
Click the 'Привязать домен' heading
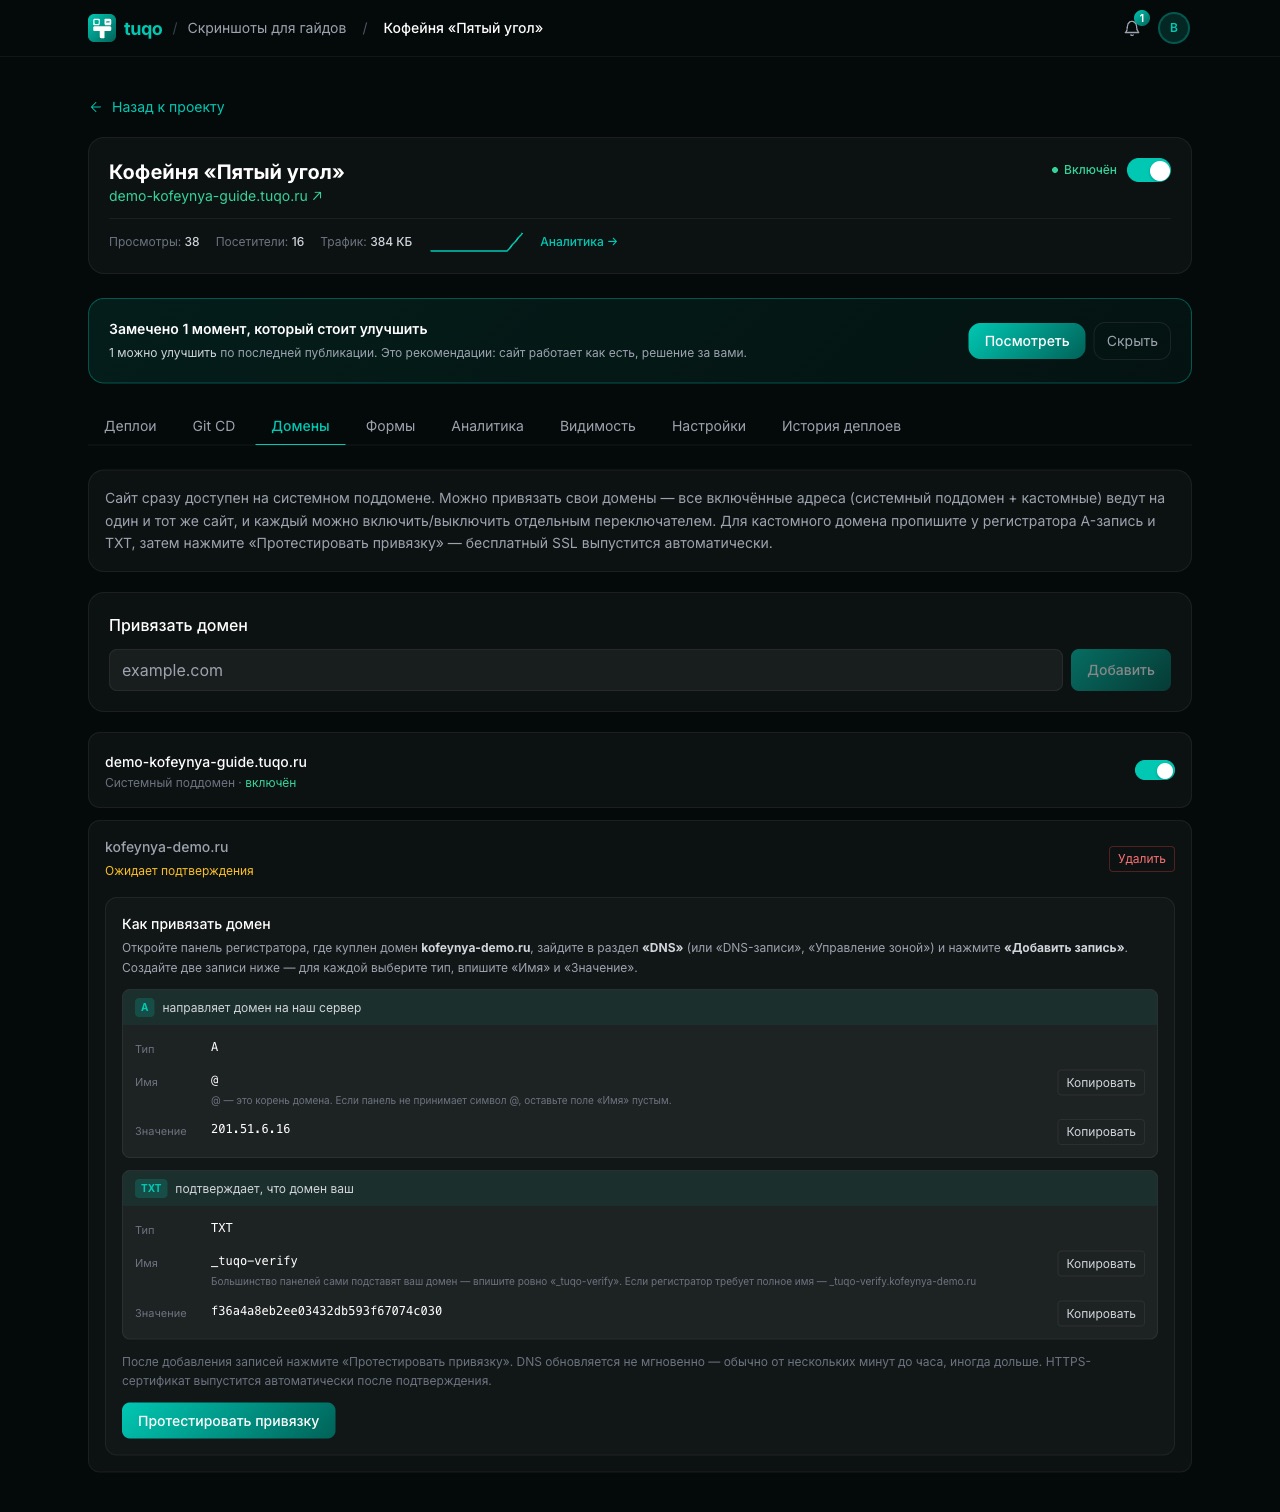click(x=178, y=626)
